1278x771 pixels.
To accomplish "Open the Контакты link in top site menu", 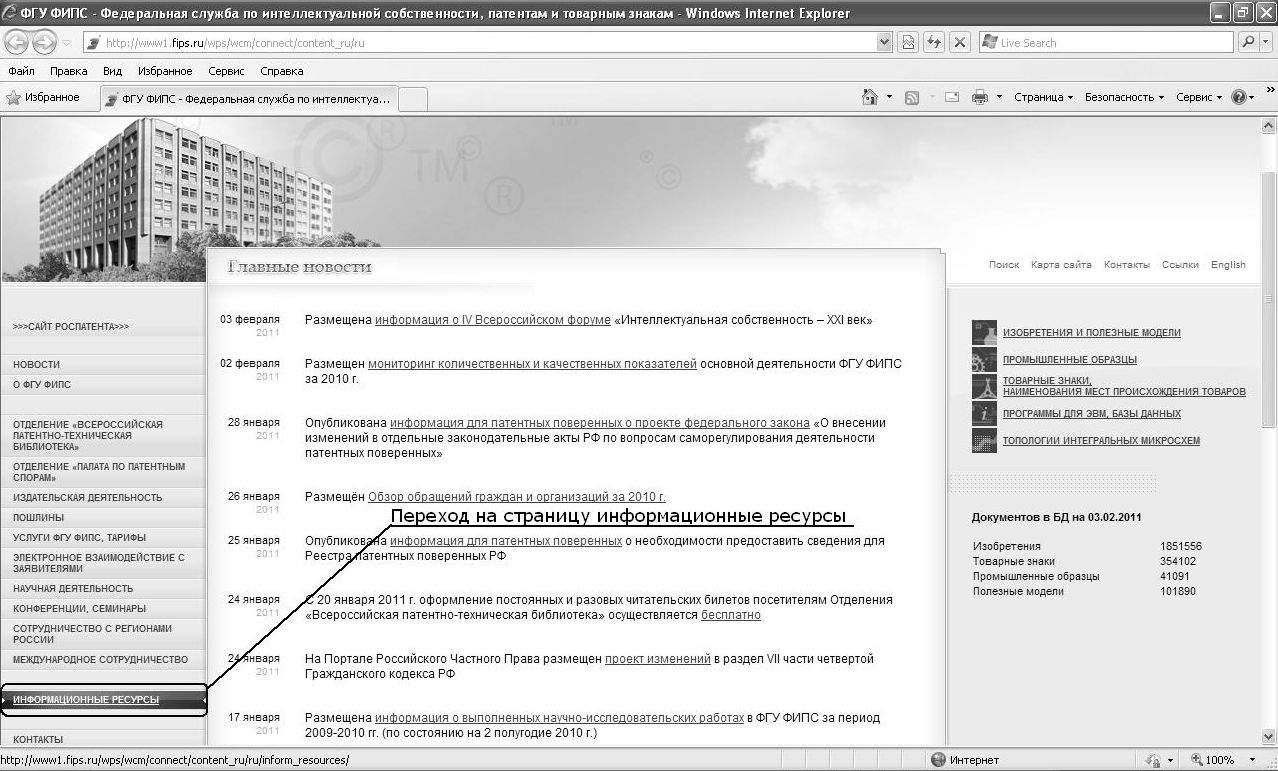I will 1127,265.
